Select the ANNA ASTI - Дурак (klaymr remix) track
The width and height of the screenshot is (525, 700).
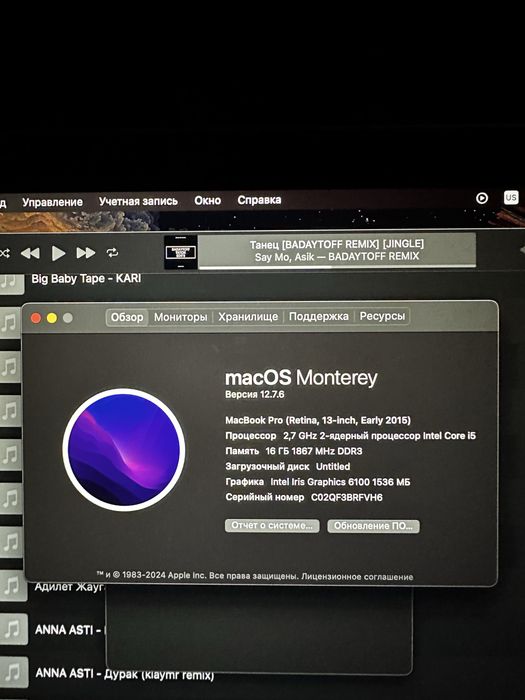[125, 673]
